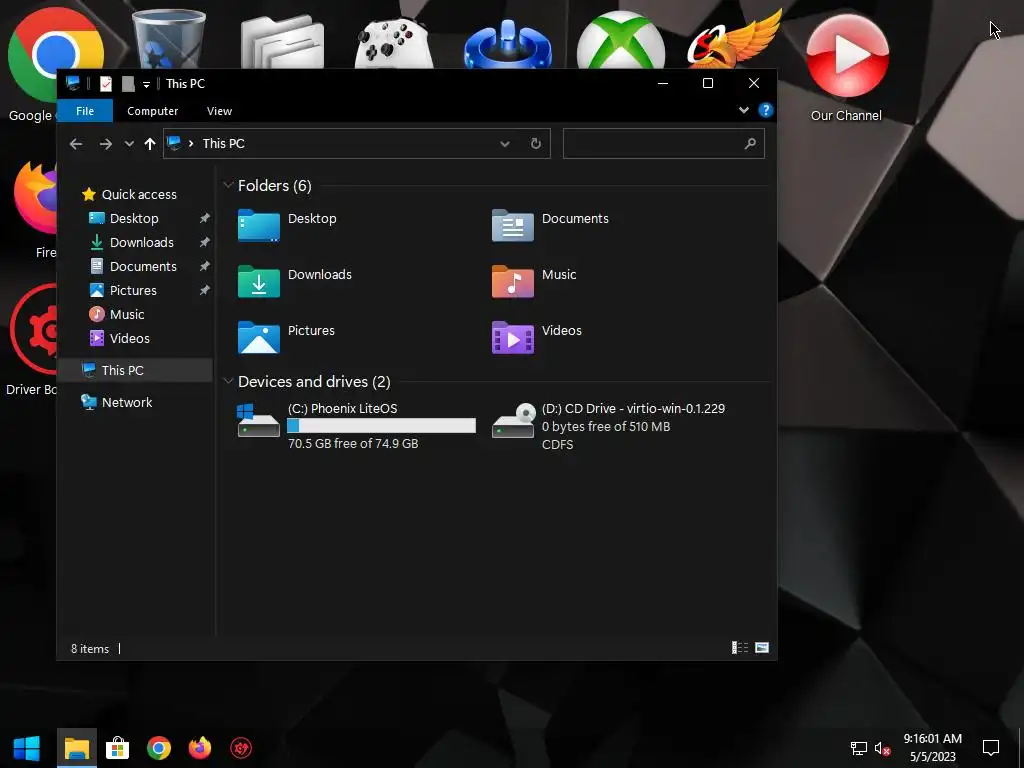Click '8 items' in status bar
This screenshot has width=1024, height=768.
click(x=90, y=648)
